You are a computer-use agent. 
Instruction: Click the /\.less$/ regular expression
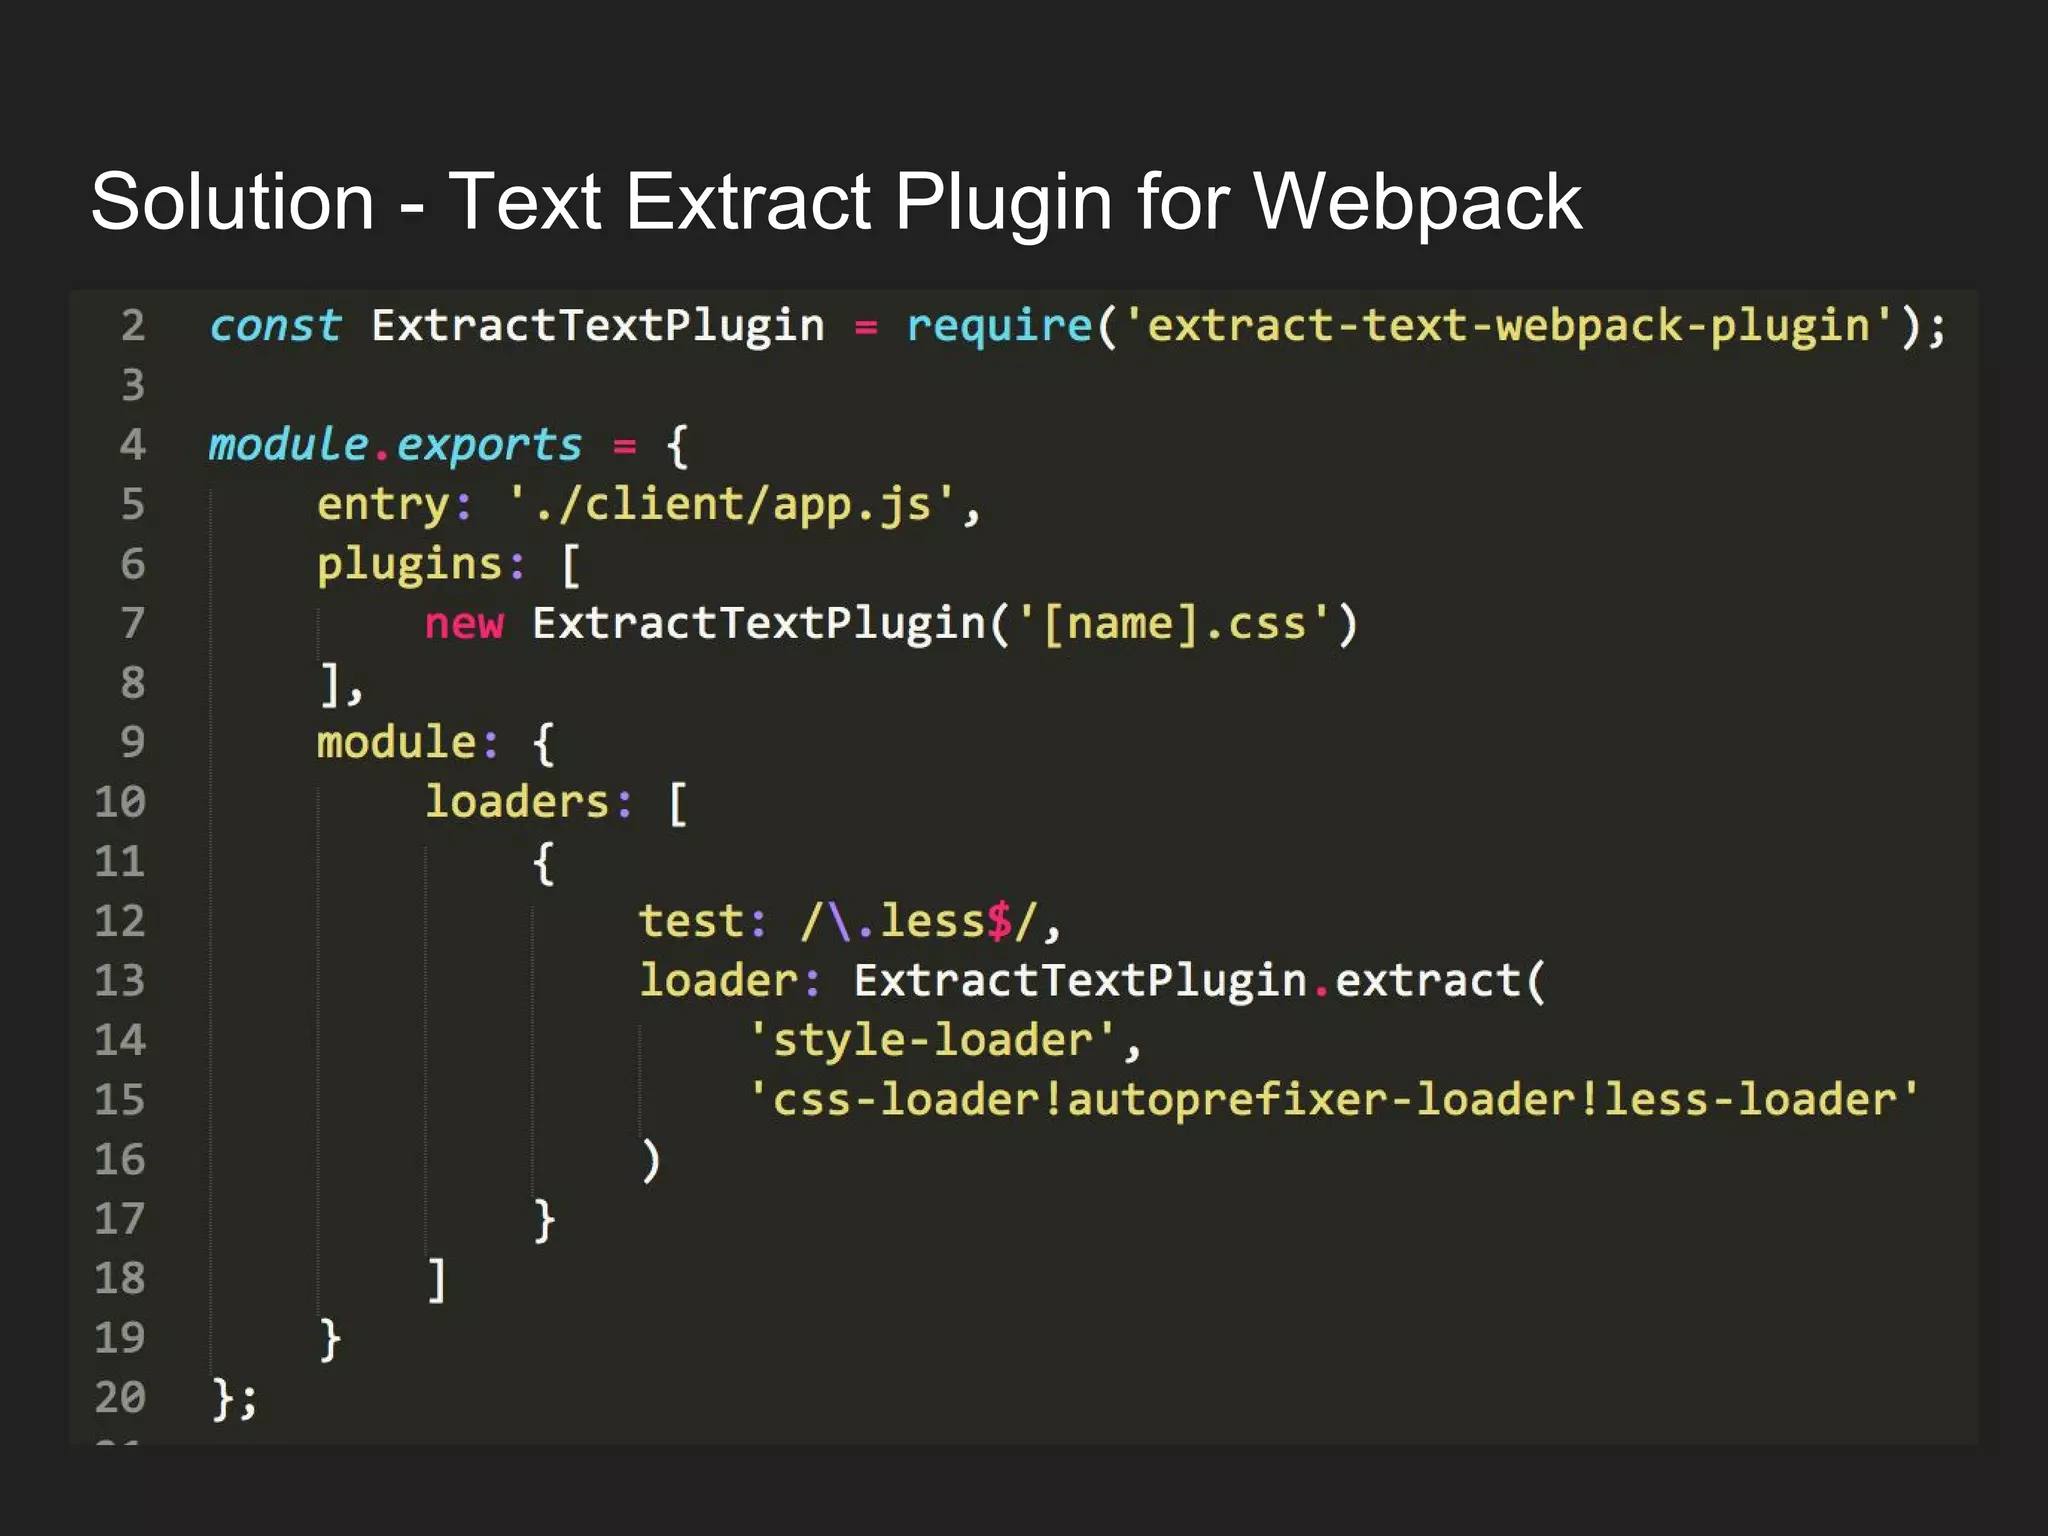(x=920, y=921)
